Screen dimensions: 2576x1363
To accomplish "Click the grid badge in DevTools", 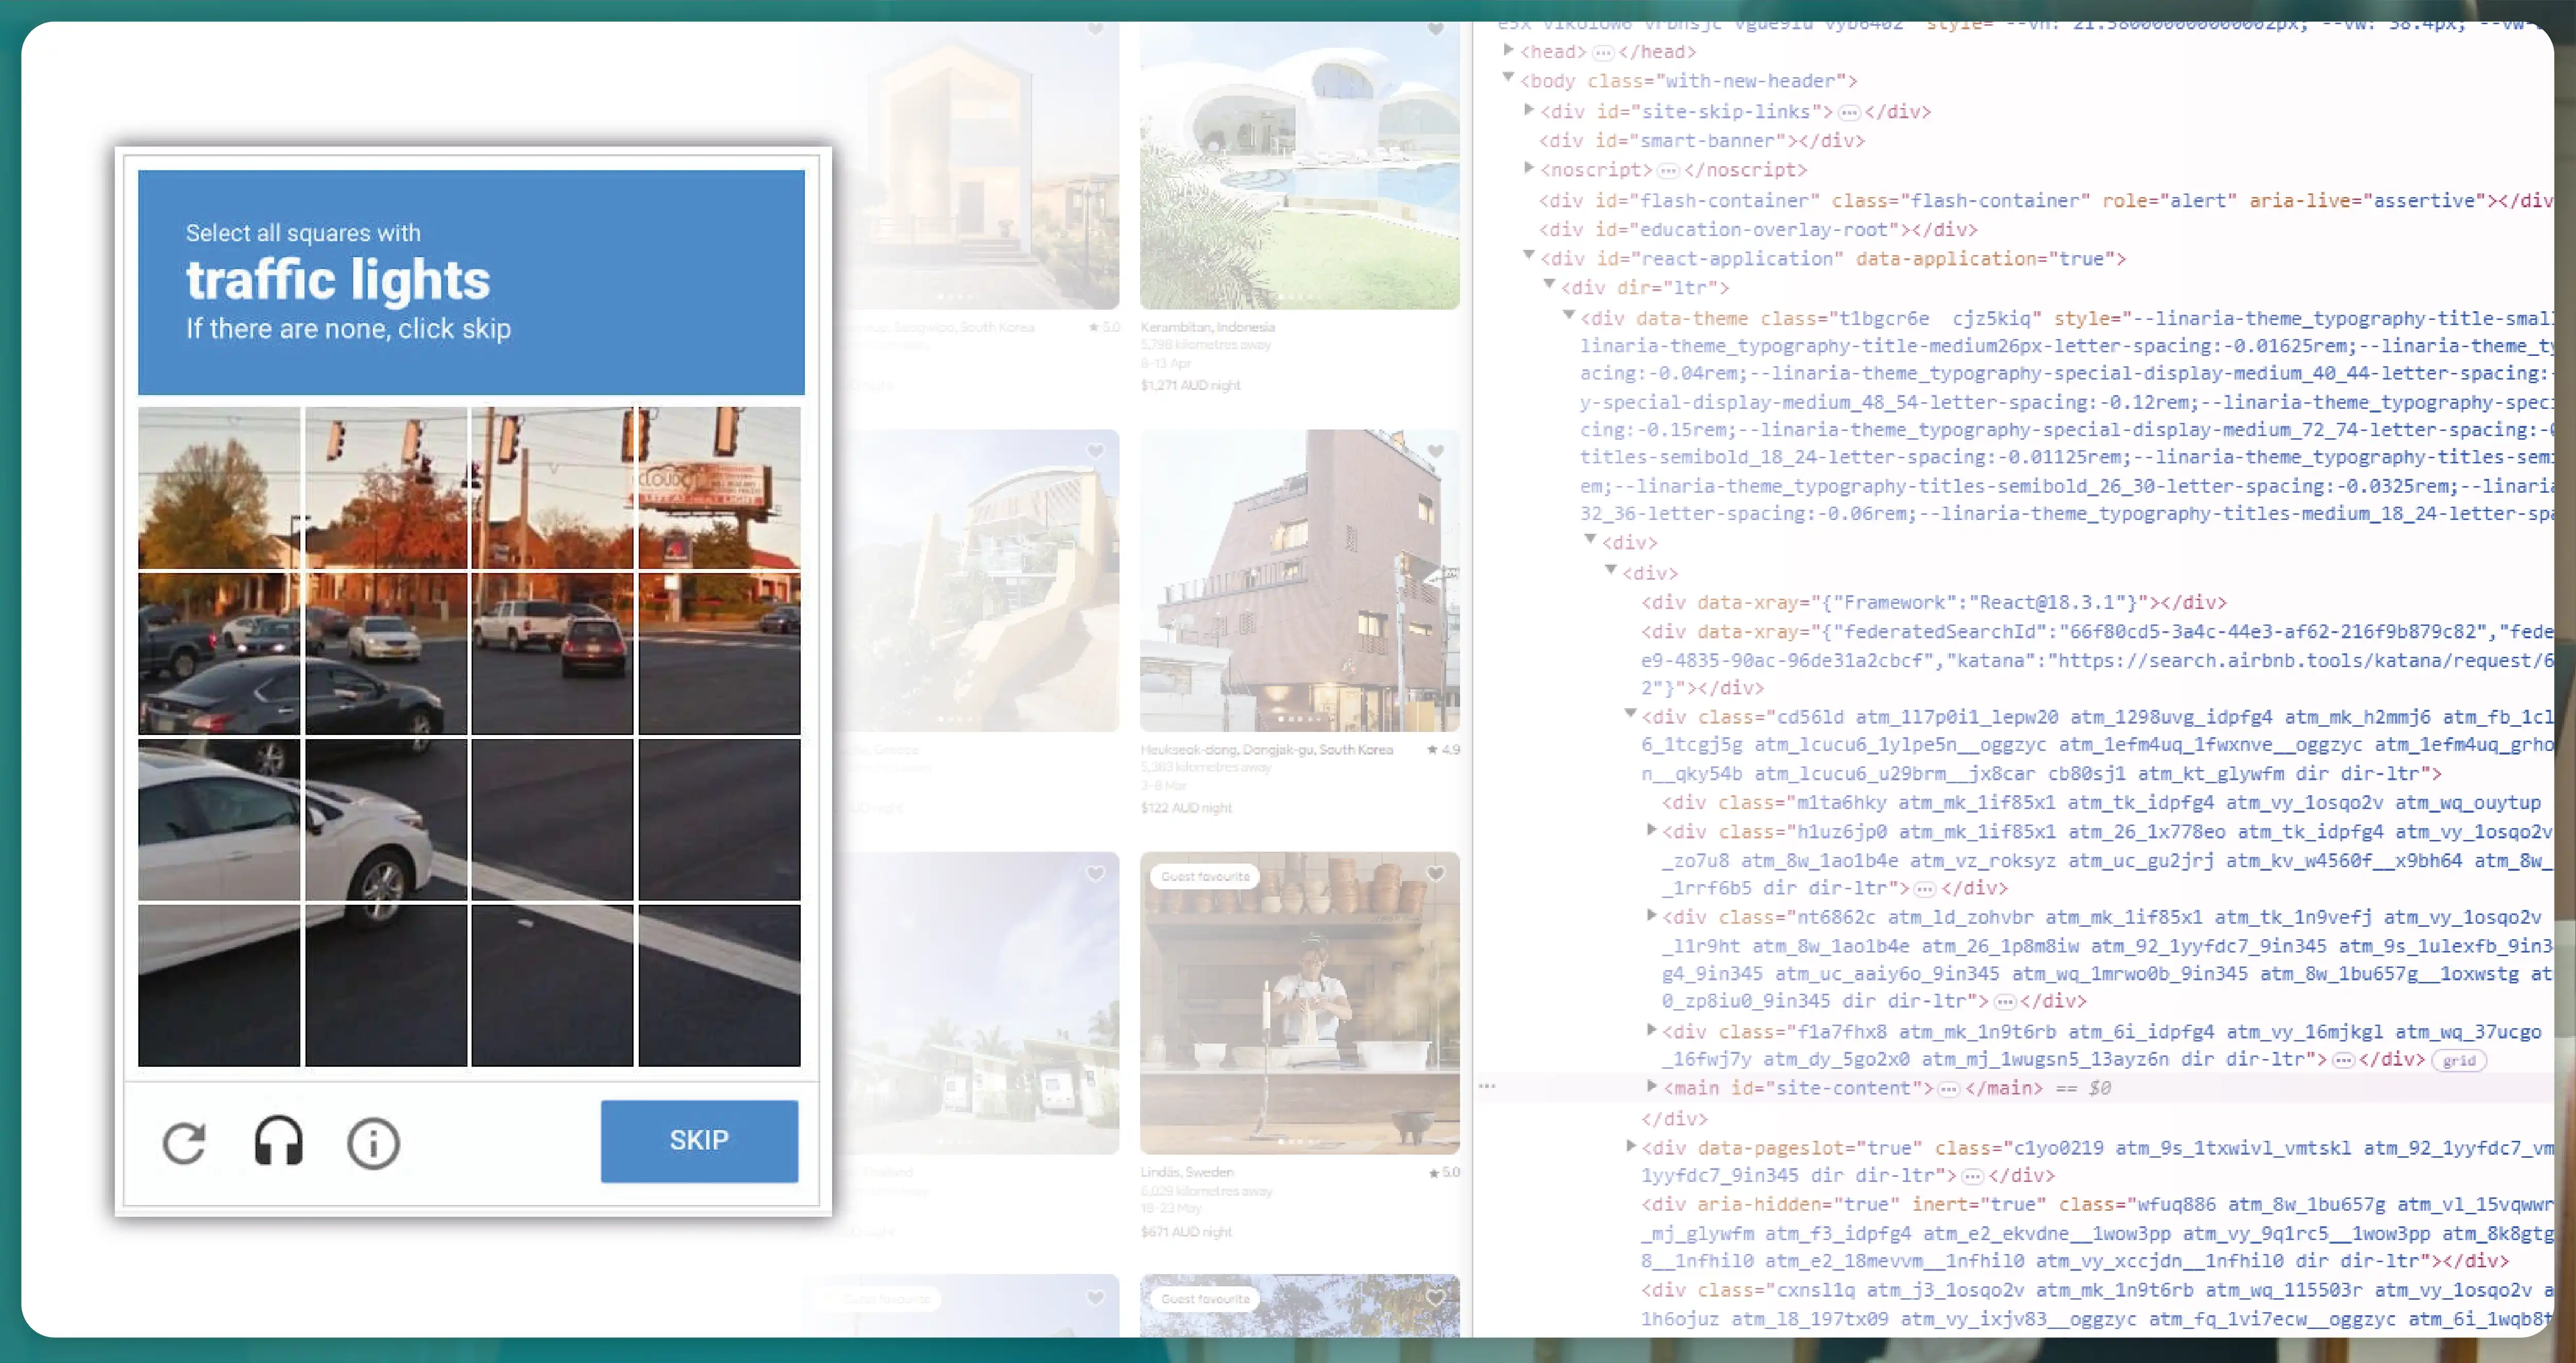I will (2459, 1061).
